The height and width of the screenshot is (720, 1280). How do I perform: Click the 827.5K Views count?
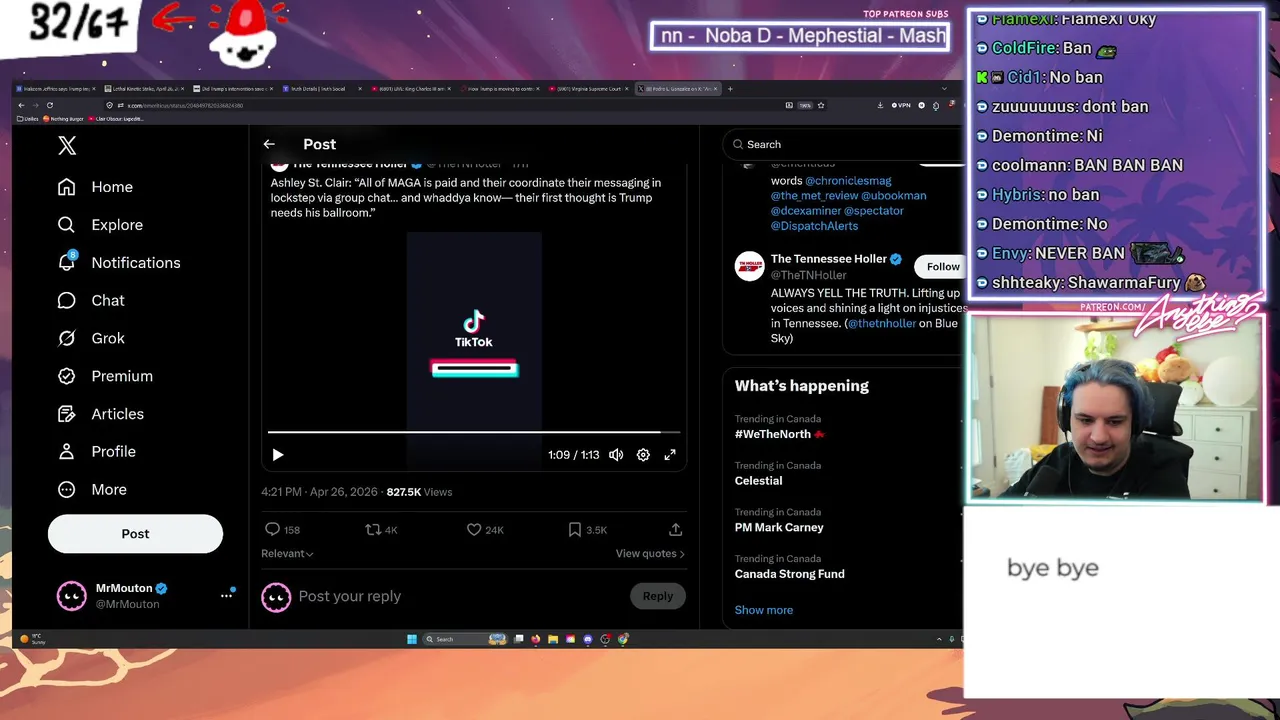point(419,492)
